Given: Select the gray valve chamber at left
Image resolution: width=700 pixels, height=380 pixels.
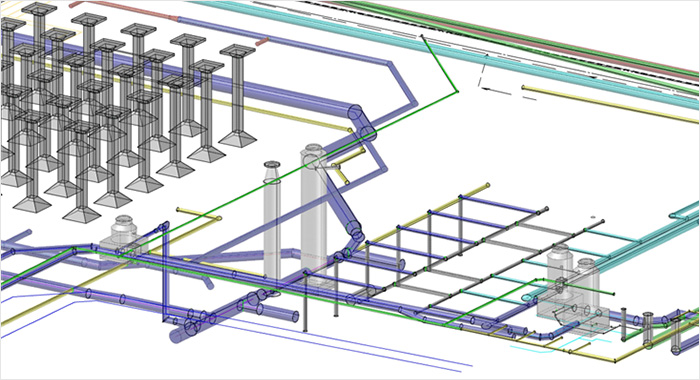Looking at the screenshot, I should point(124,239).
